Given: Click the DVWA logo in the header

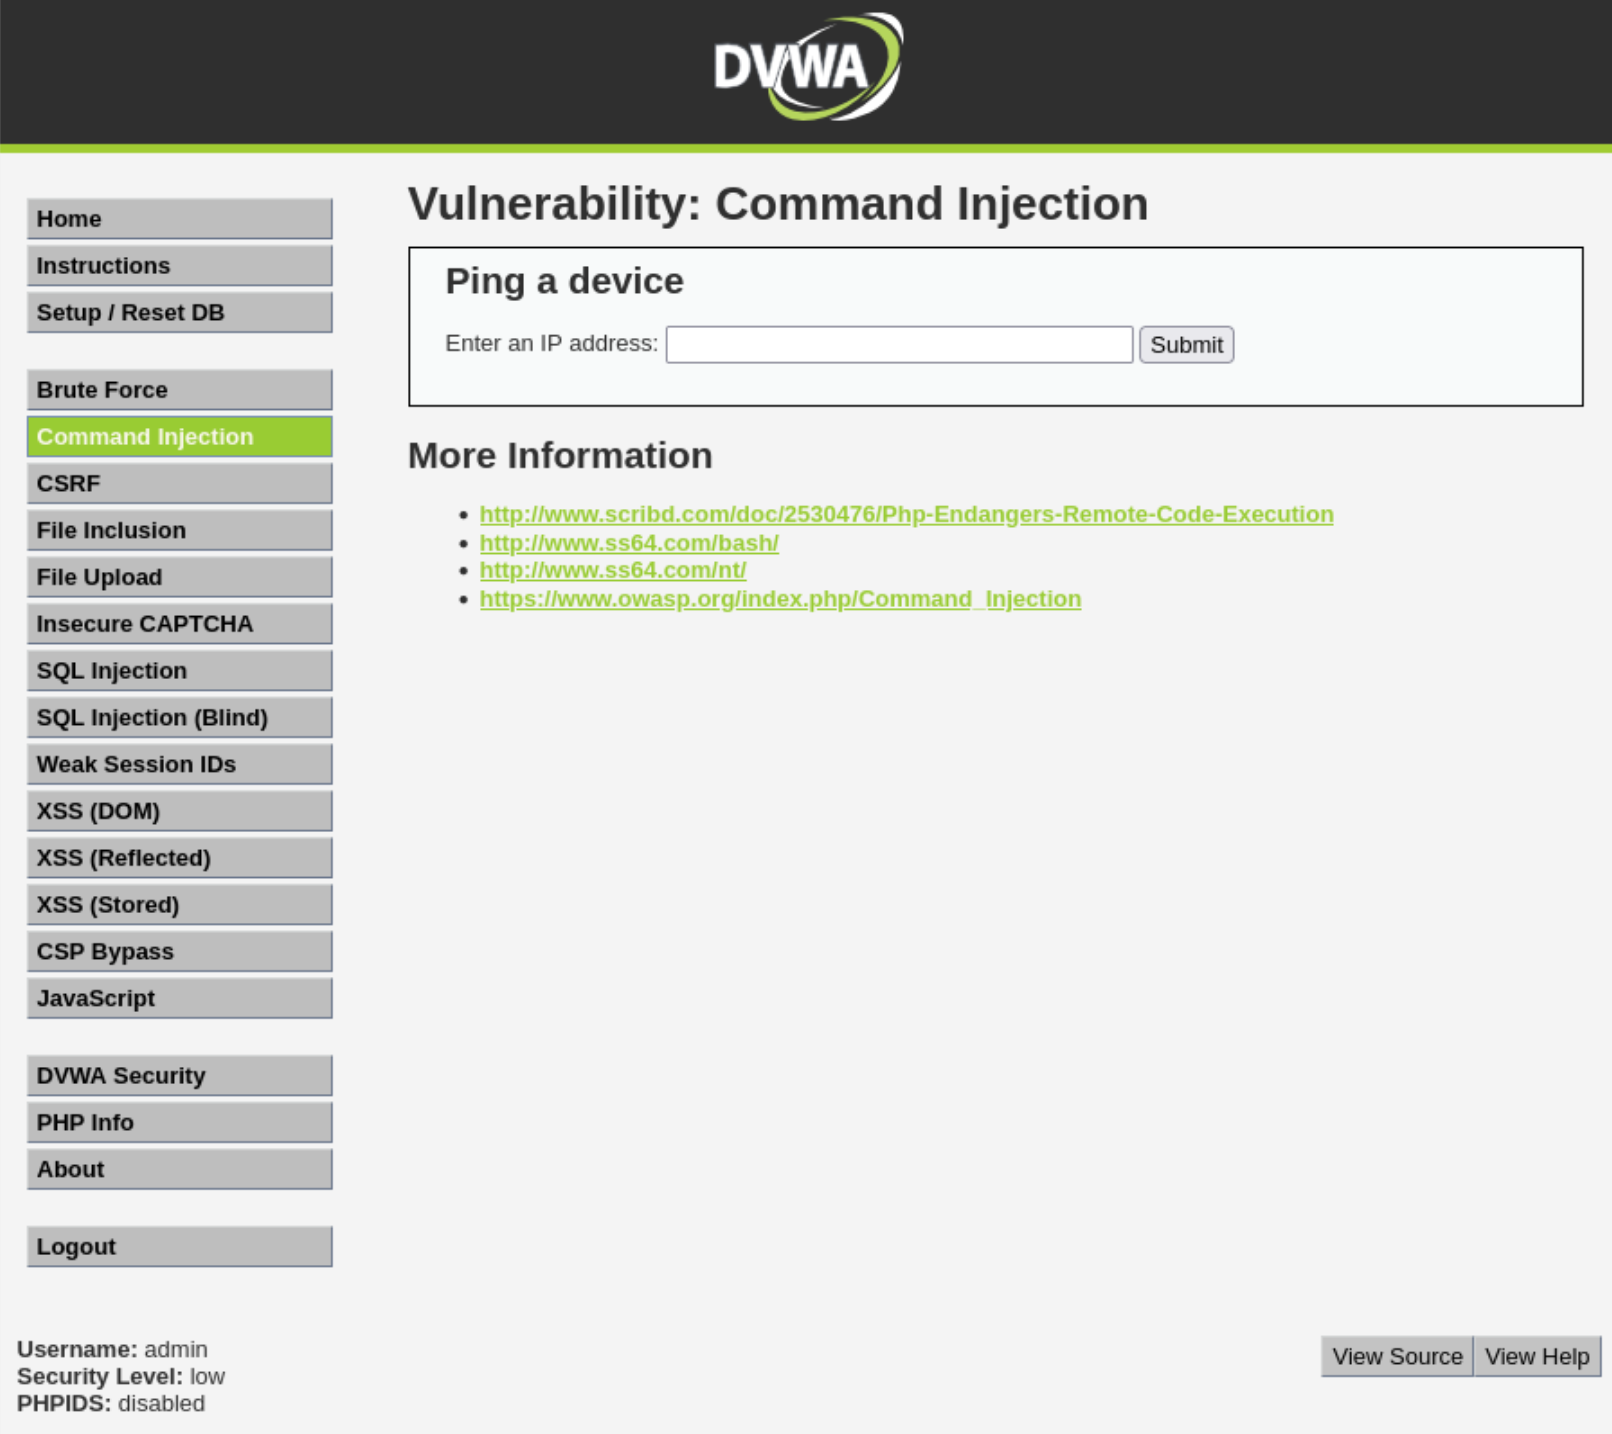Looking at the screenshot, I should pyautogui.click(x=808, y=67).
